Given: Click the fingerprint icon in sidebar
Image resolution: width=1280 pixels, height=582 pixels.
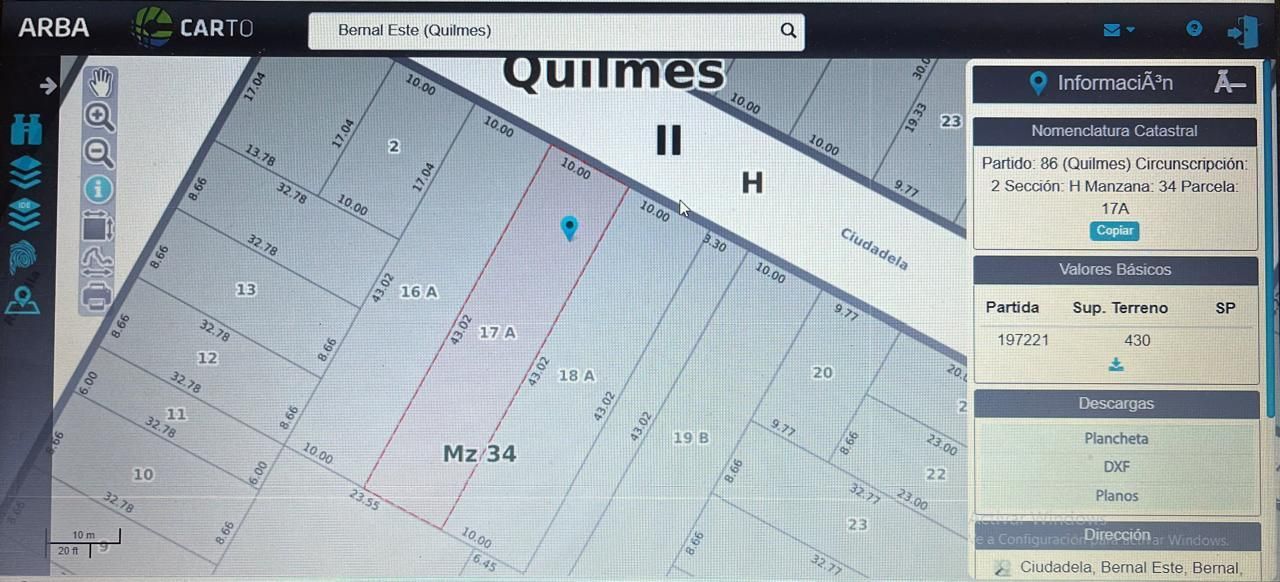Looking at the screenshot, I should 23,257.
